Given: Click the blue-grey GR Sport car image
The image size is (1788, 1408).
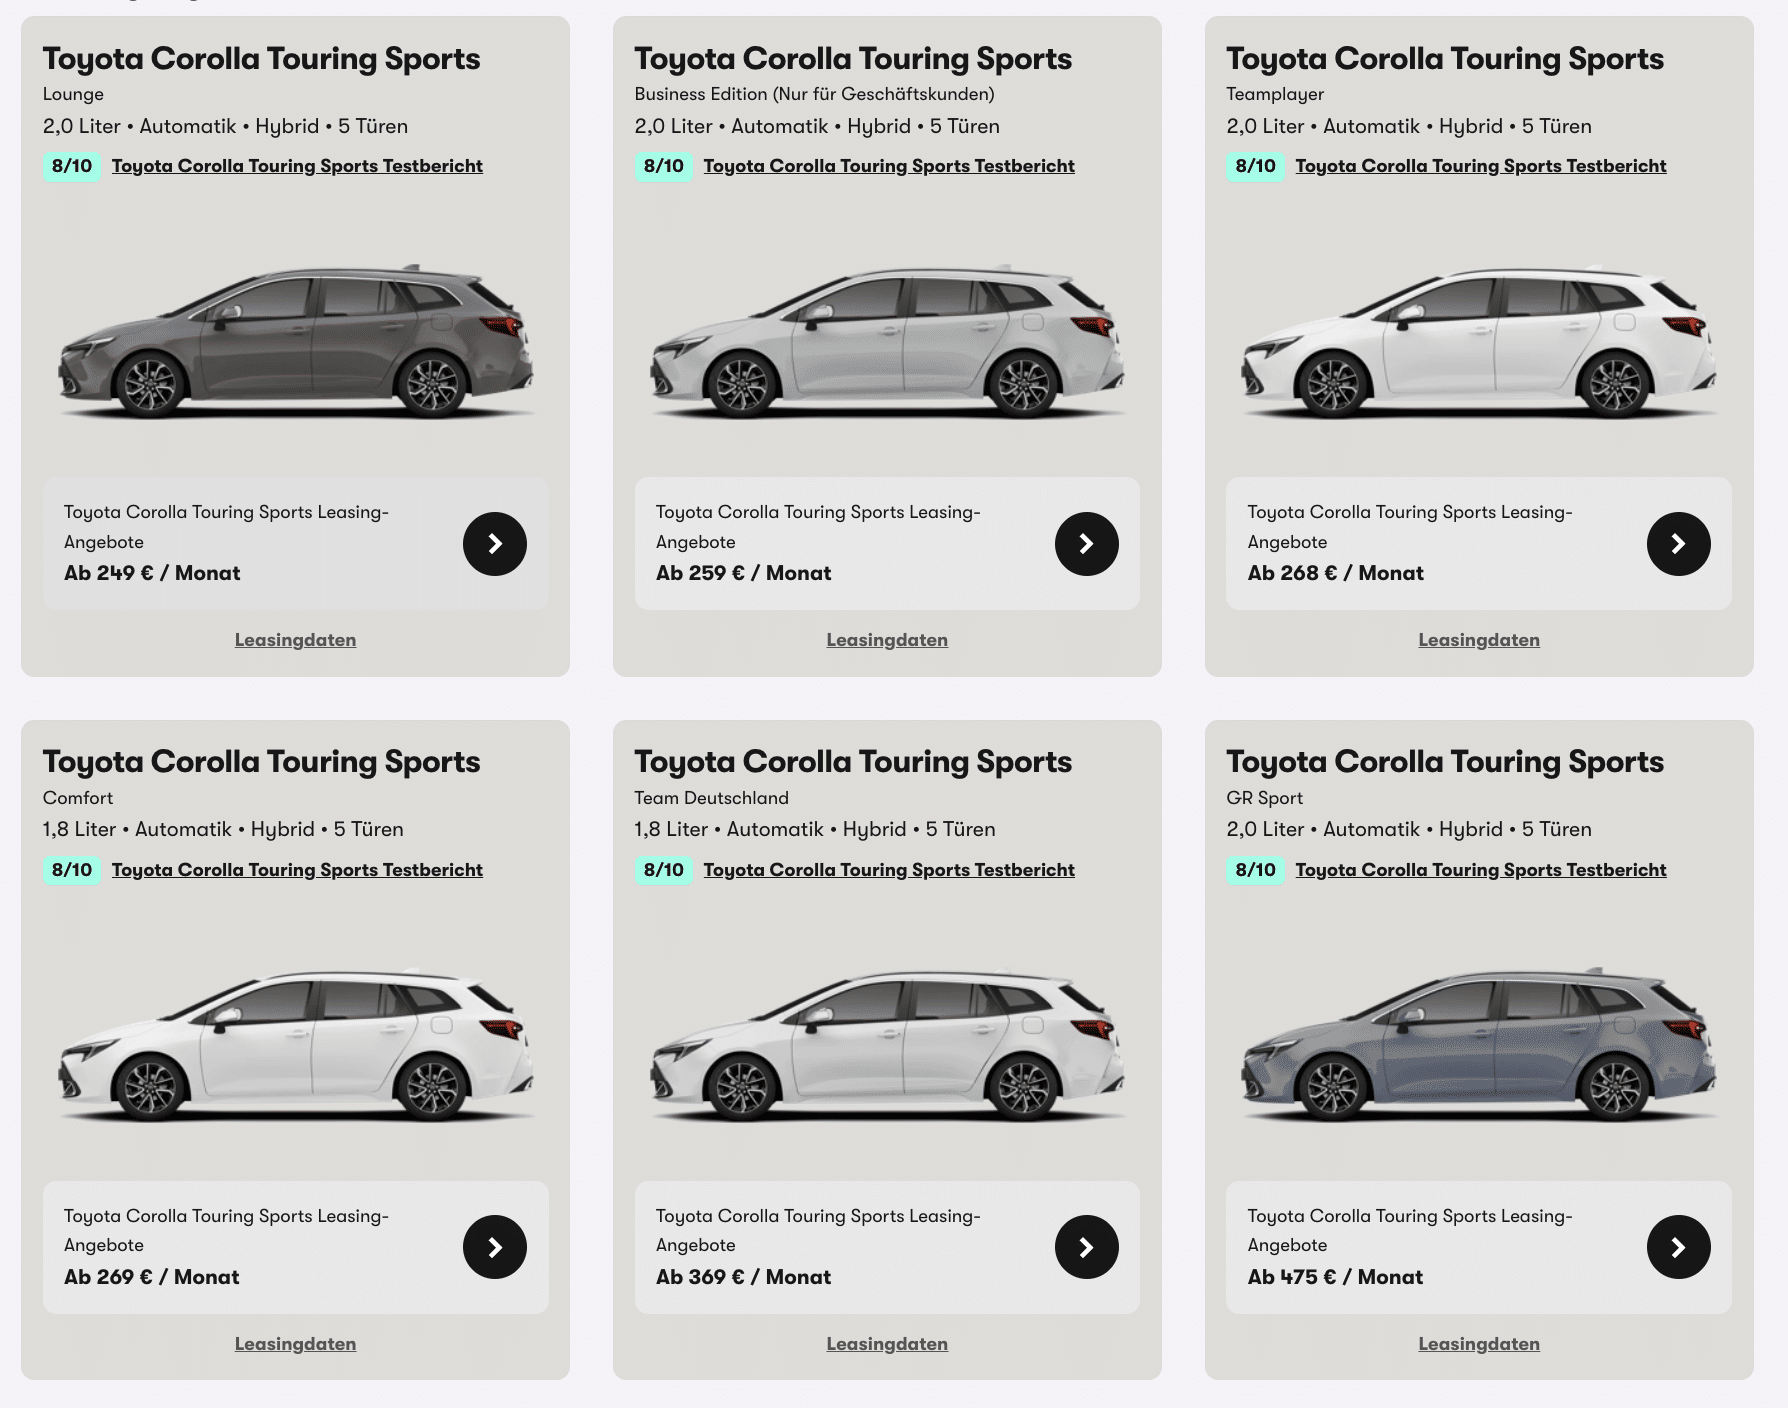Looking at the screenshot, I should click(x=1479, y=1046).
